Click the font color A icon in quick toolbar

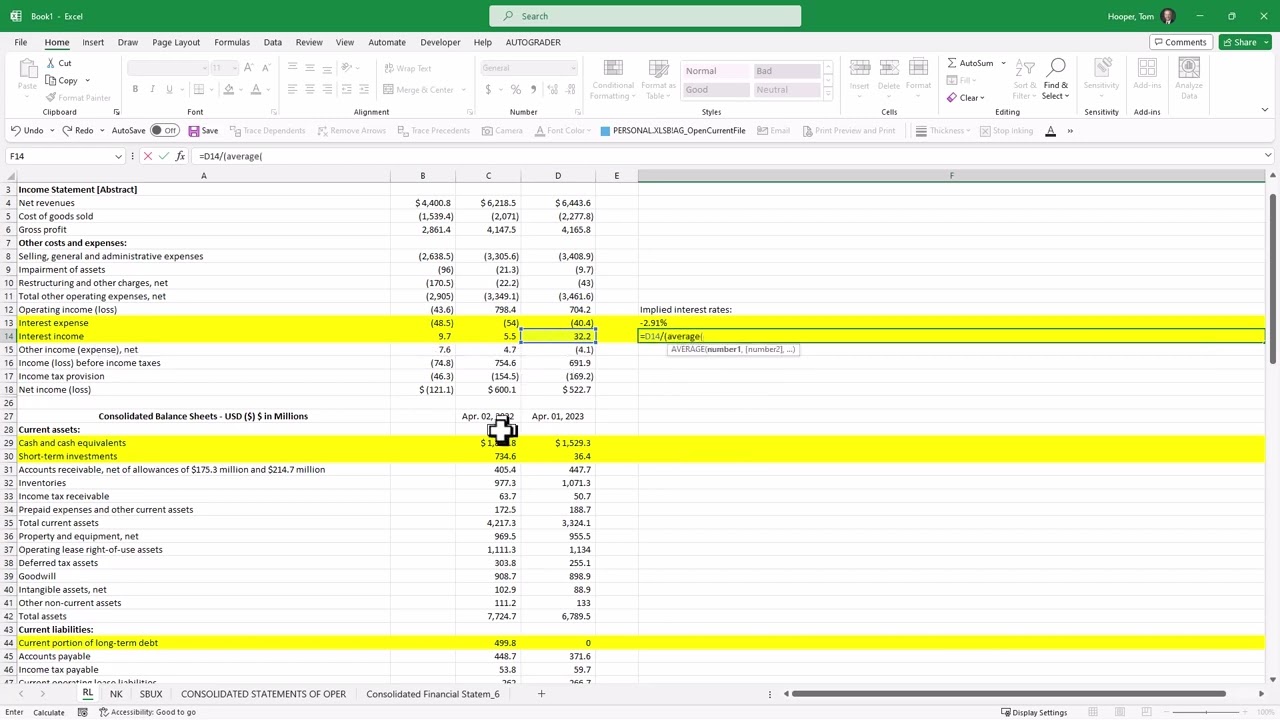pyautogui.click(x=1050, y=131)
